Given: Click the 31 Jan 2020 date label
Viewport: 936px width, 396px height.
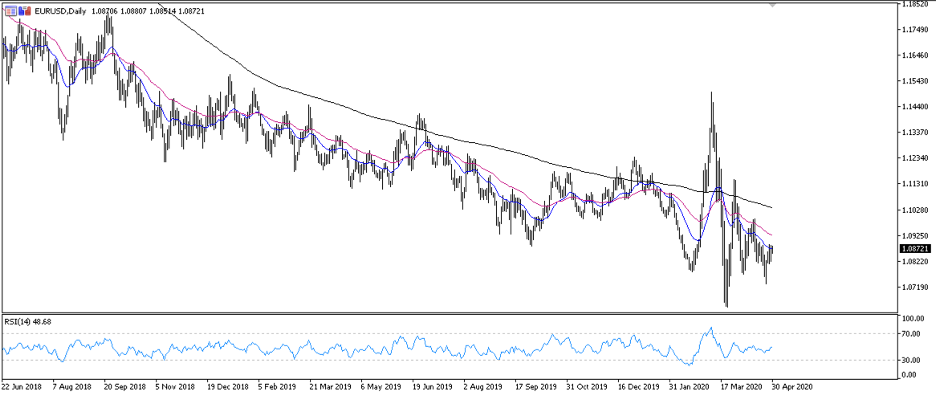Looking at the screenshot, I should (x=689, y=386).
